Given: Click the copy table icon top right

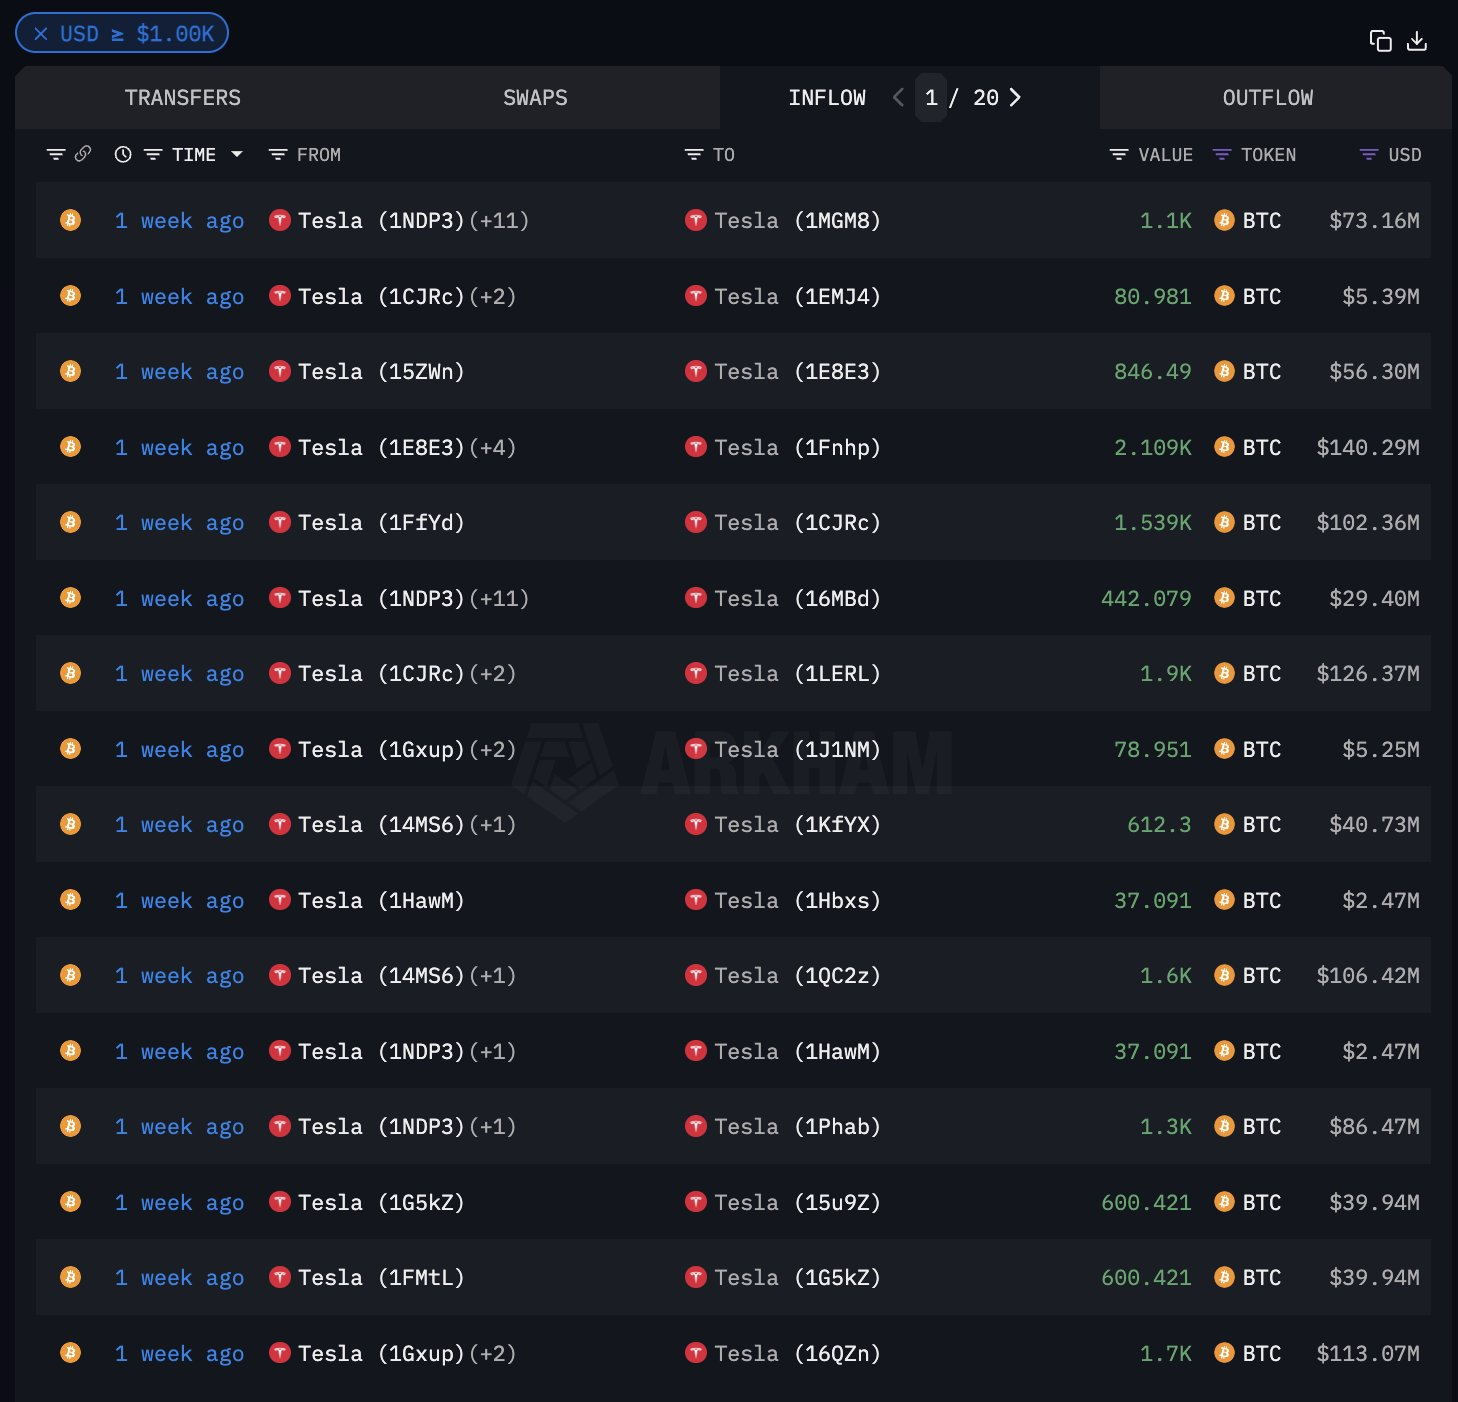Looking at the screenshot, I should coord(1380,41).
